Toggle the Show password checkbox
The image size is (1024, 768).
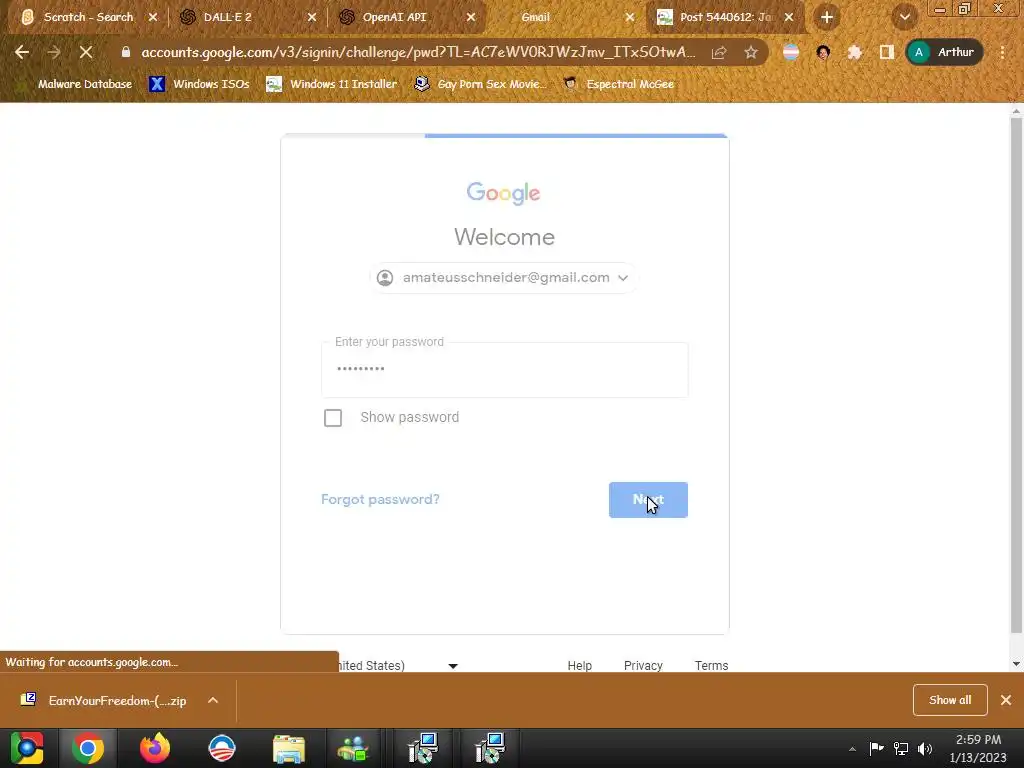pyautogui.click(x=333, y=418)
